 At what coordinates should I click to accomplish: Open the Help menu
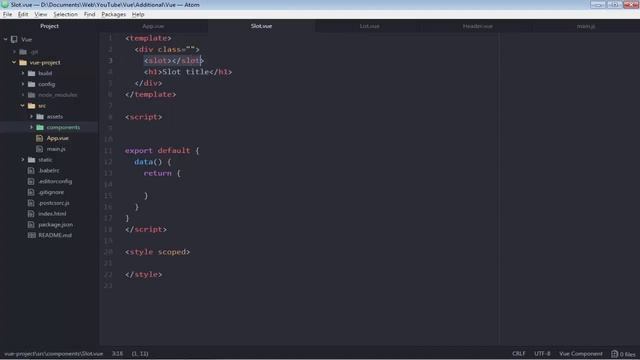point(138,14)
